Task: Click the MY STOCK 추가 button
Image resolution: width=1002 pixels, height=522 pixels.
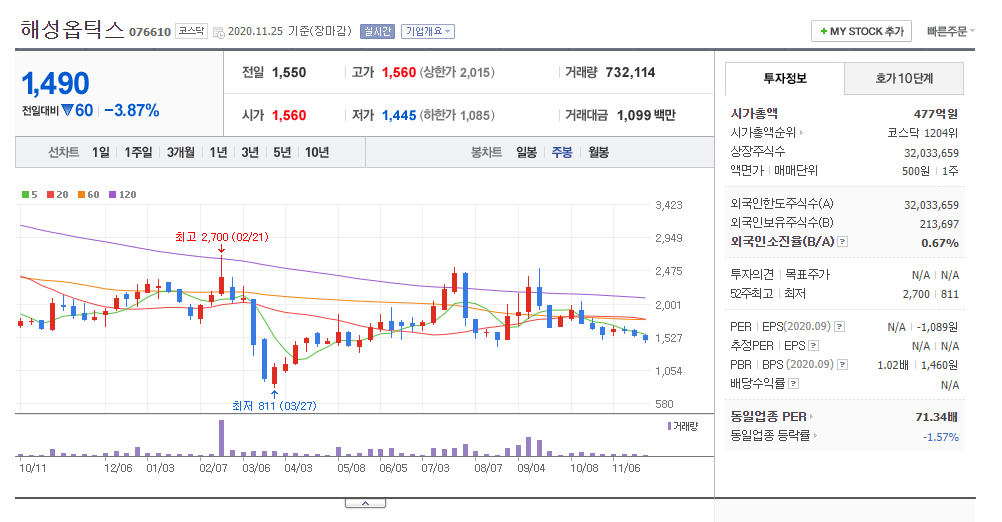Action: pyautogui.click(x=861, y=31)
